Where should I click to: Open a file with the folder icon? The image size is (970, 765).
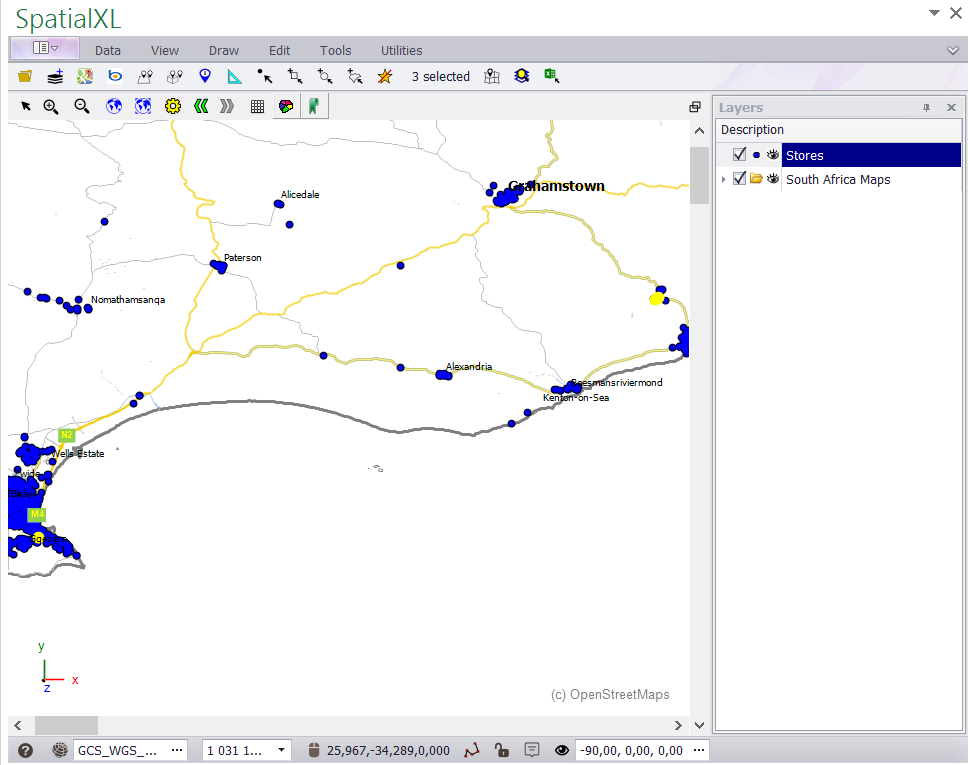tap(24, 76)
